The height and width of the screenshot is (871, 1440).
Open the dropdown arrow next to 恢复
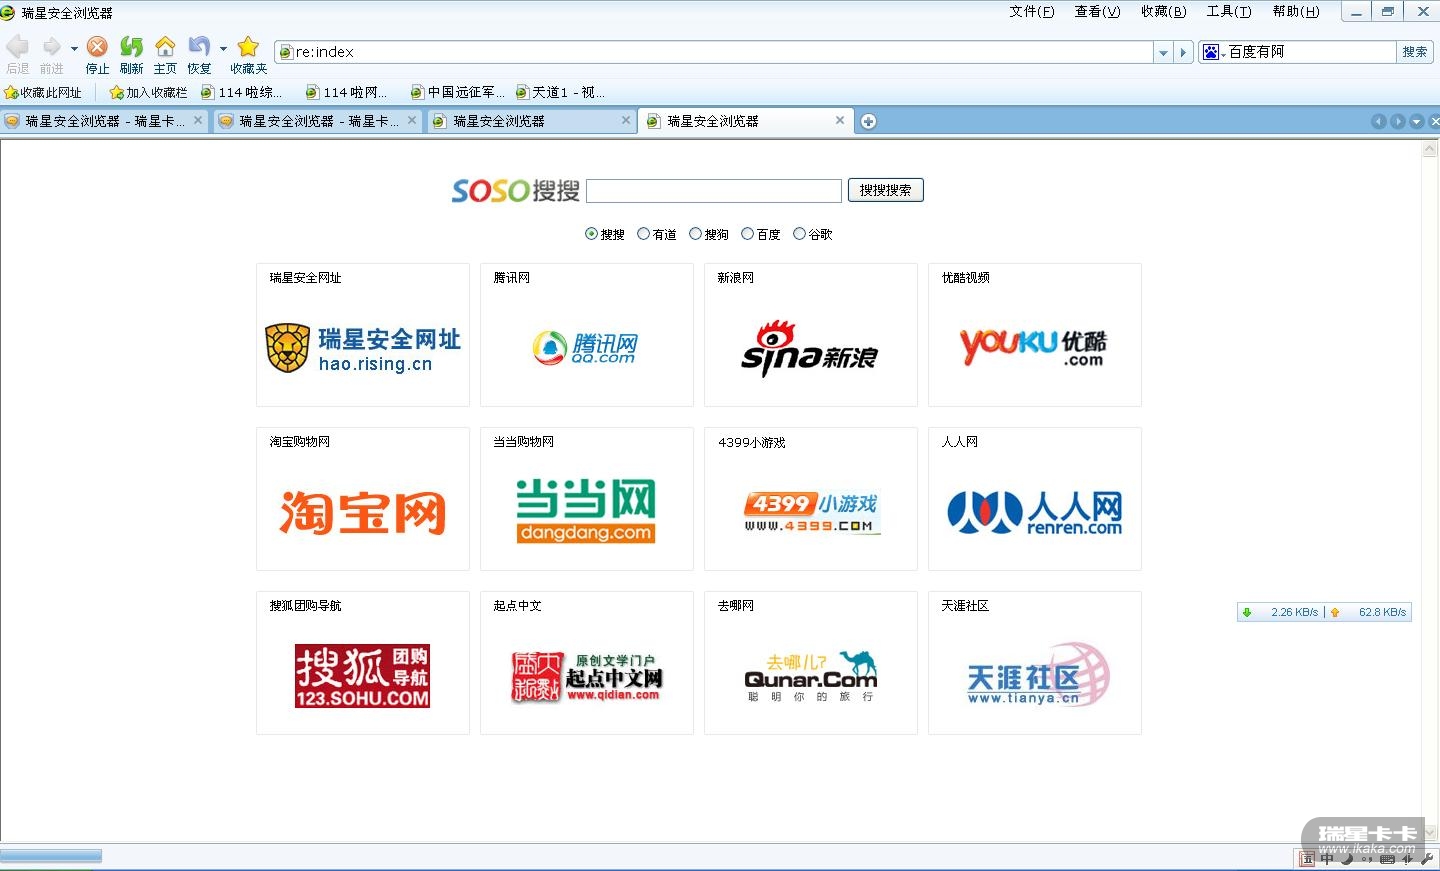pos(223,47)
